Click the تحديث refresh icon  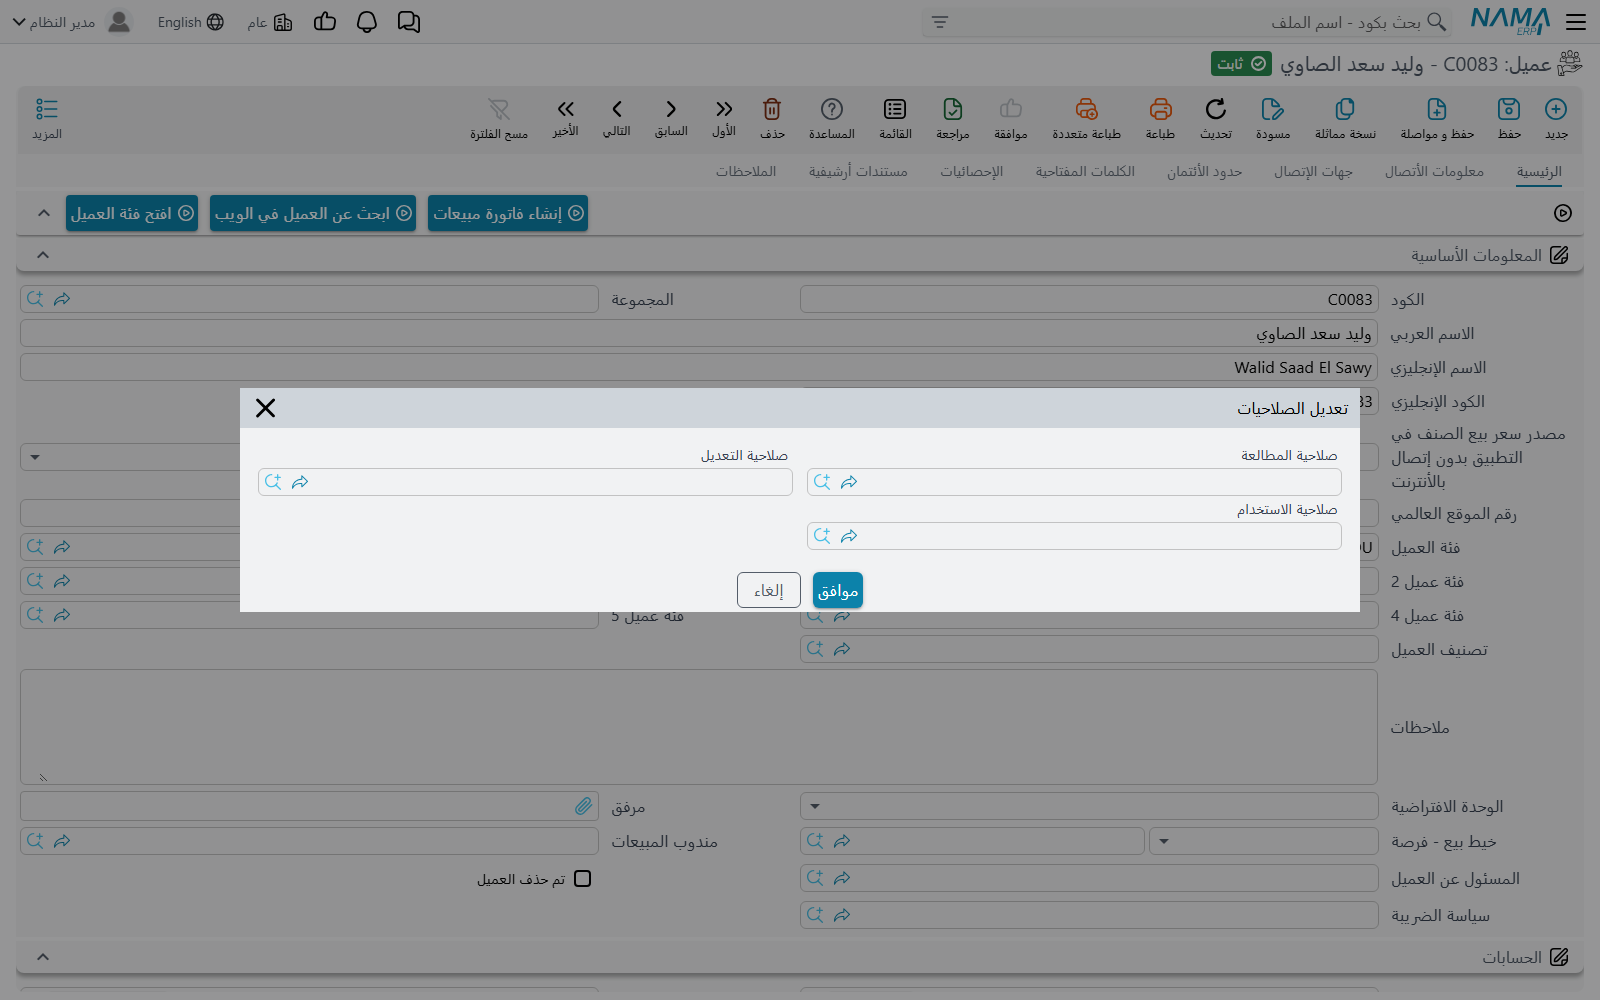[1216, 109]
